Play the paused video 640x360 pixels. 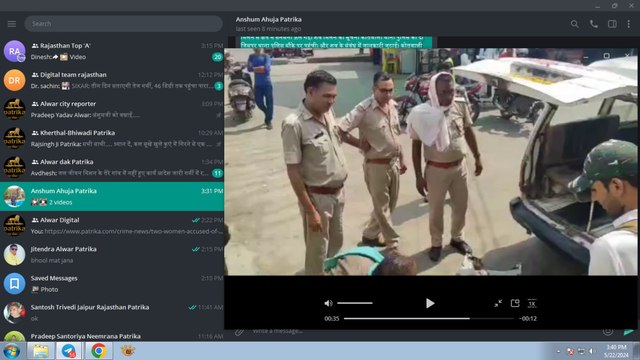[x=430, y=303]
